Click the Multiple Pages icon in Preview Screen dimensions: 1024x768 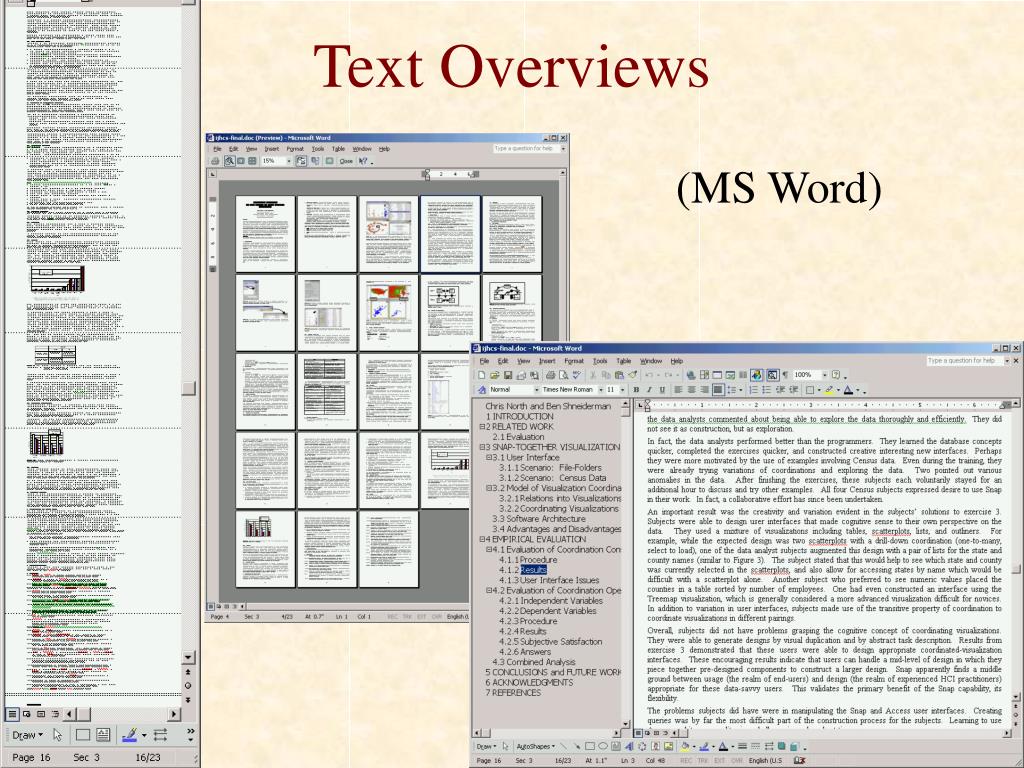click(252, 161)
